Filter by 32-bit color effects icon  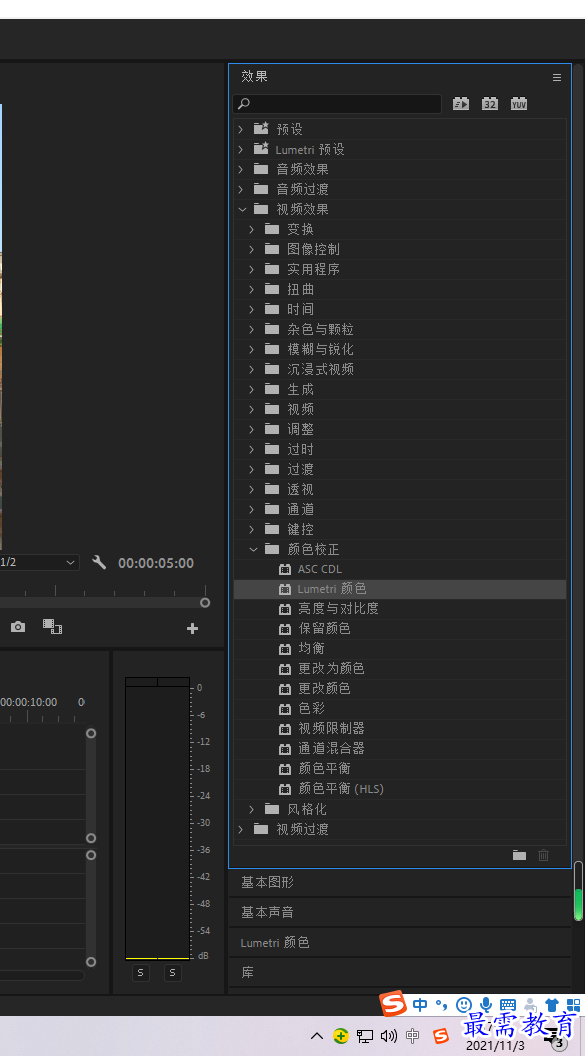(489, 104)
